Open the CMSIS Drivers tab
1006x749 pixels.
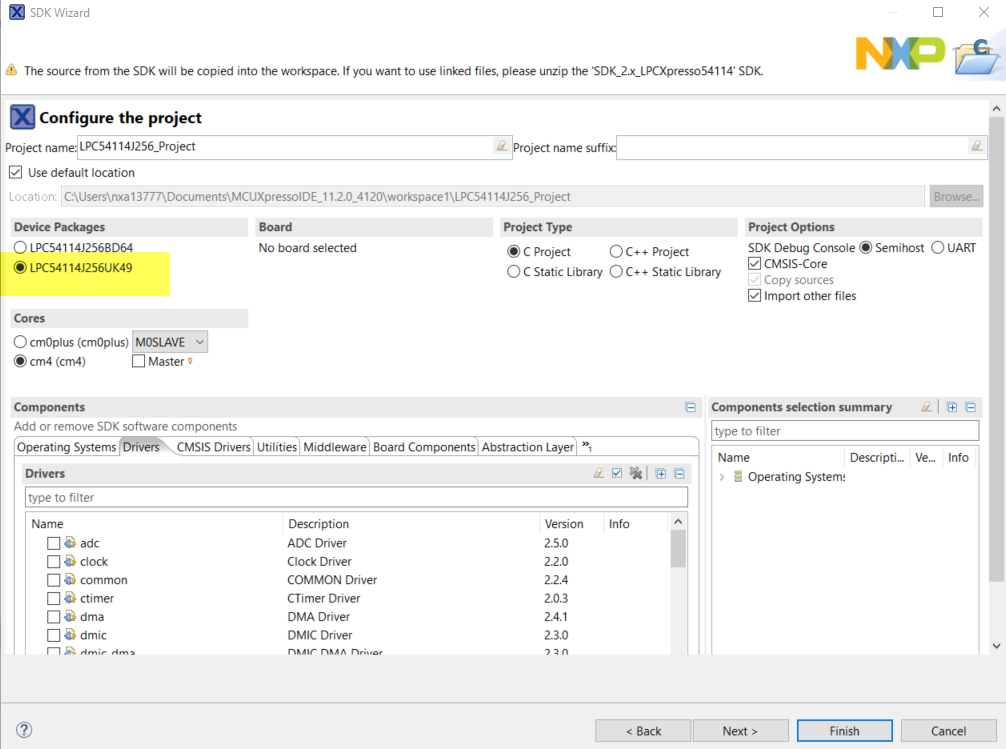tap(212, 447)
